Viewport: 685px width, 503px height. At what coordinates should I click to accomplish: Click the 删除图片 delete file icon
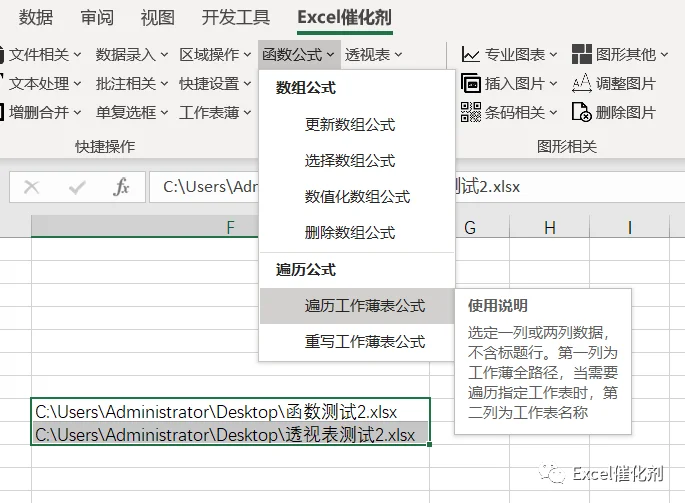(582, 112)
